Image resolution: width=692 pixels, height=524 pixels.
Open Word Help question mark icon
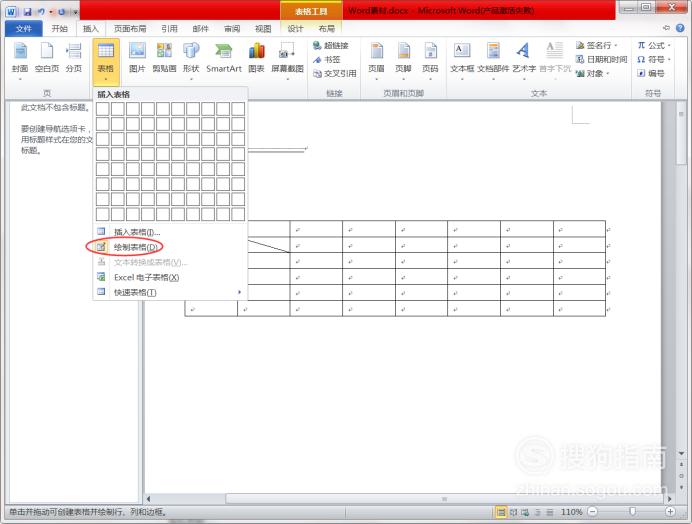point(681,28)
